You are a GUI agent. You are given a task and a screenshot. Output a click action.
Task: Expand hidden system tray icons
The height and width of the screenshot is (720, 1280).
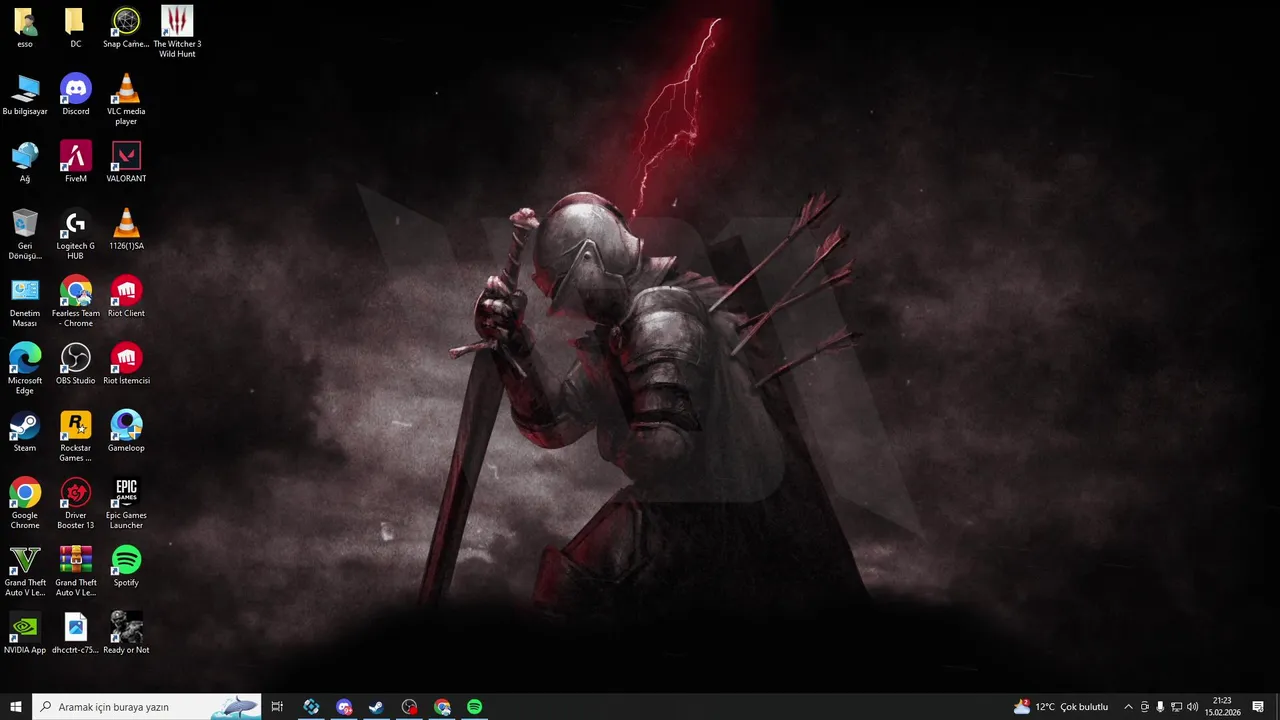[x=1128, y=707]
